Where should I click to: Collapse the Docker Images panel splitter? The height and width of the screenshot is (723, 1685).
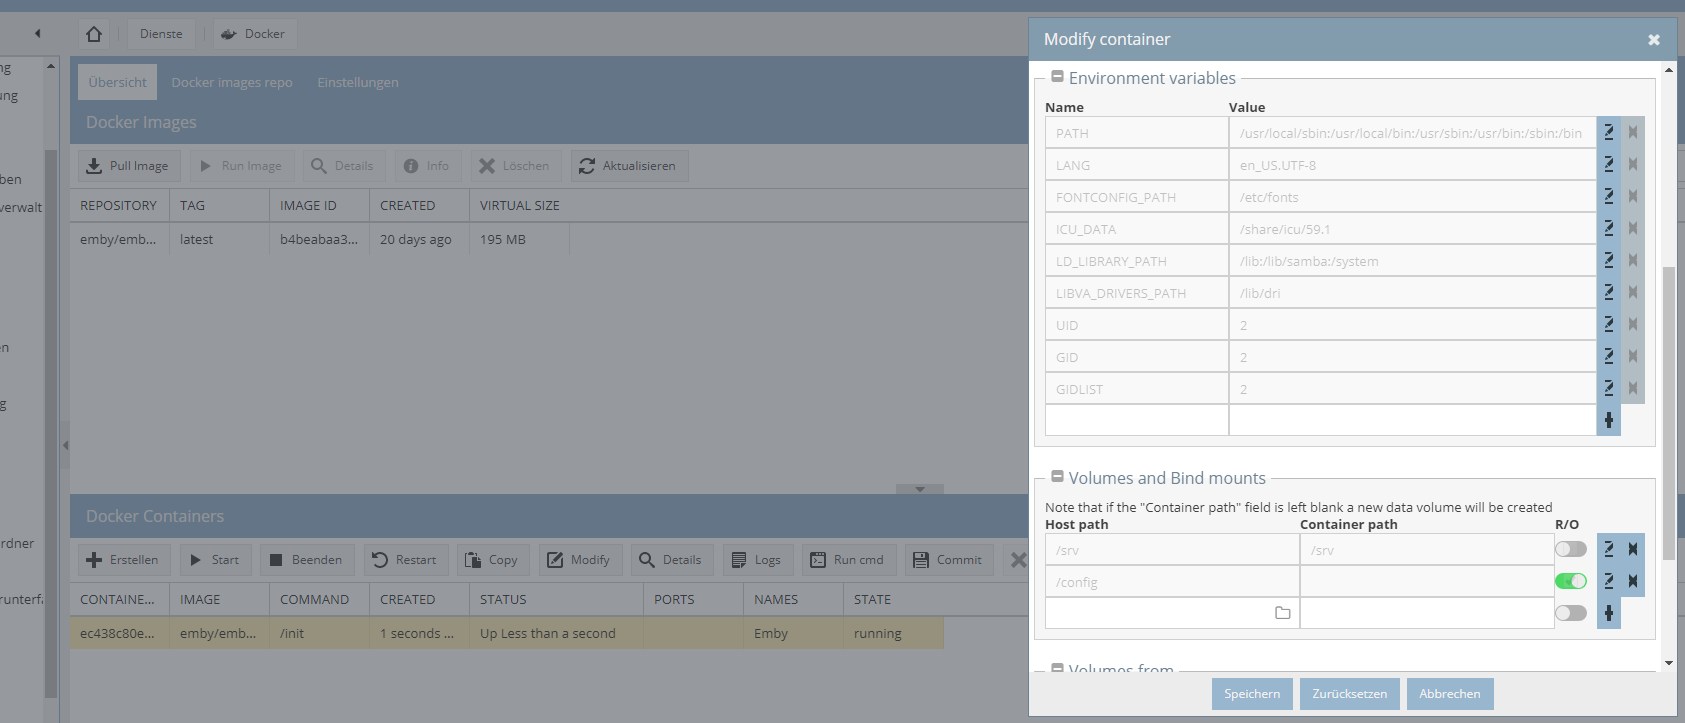[920, 489]
